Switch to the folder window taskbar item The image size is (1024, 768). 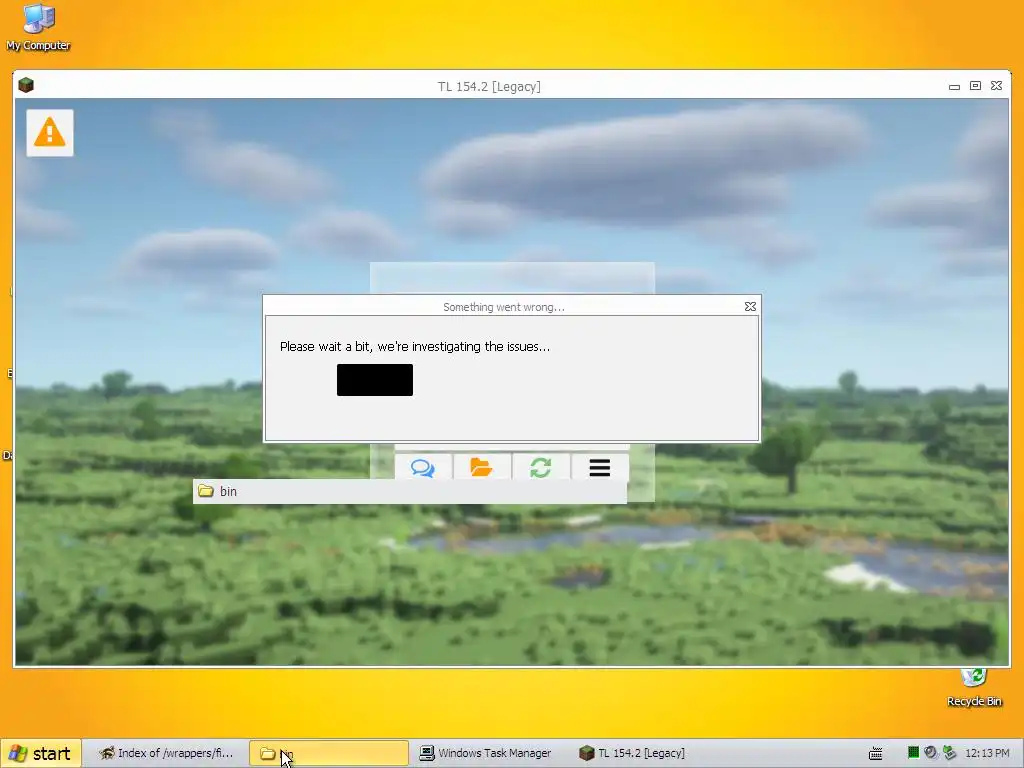tap(328, 754)
